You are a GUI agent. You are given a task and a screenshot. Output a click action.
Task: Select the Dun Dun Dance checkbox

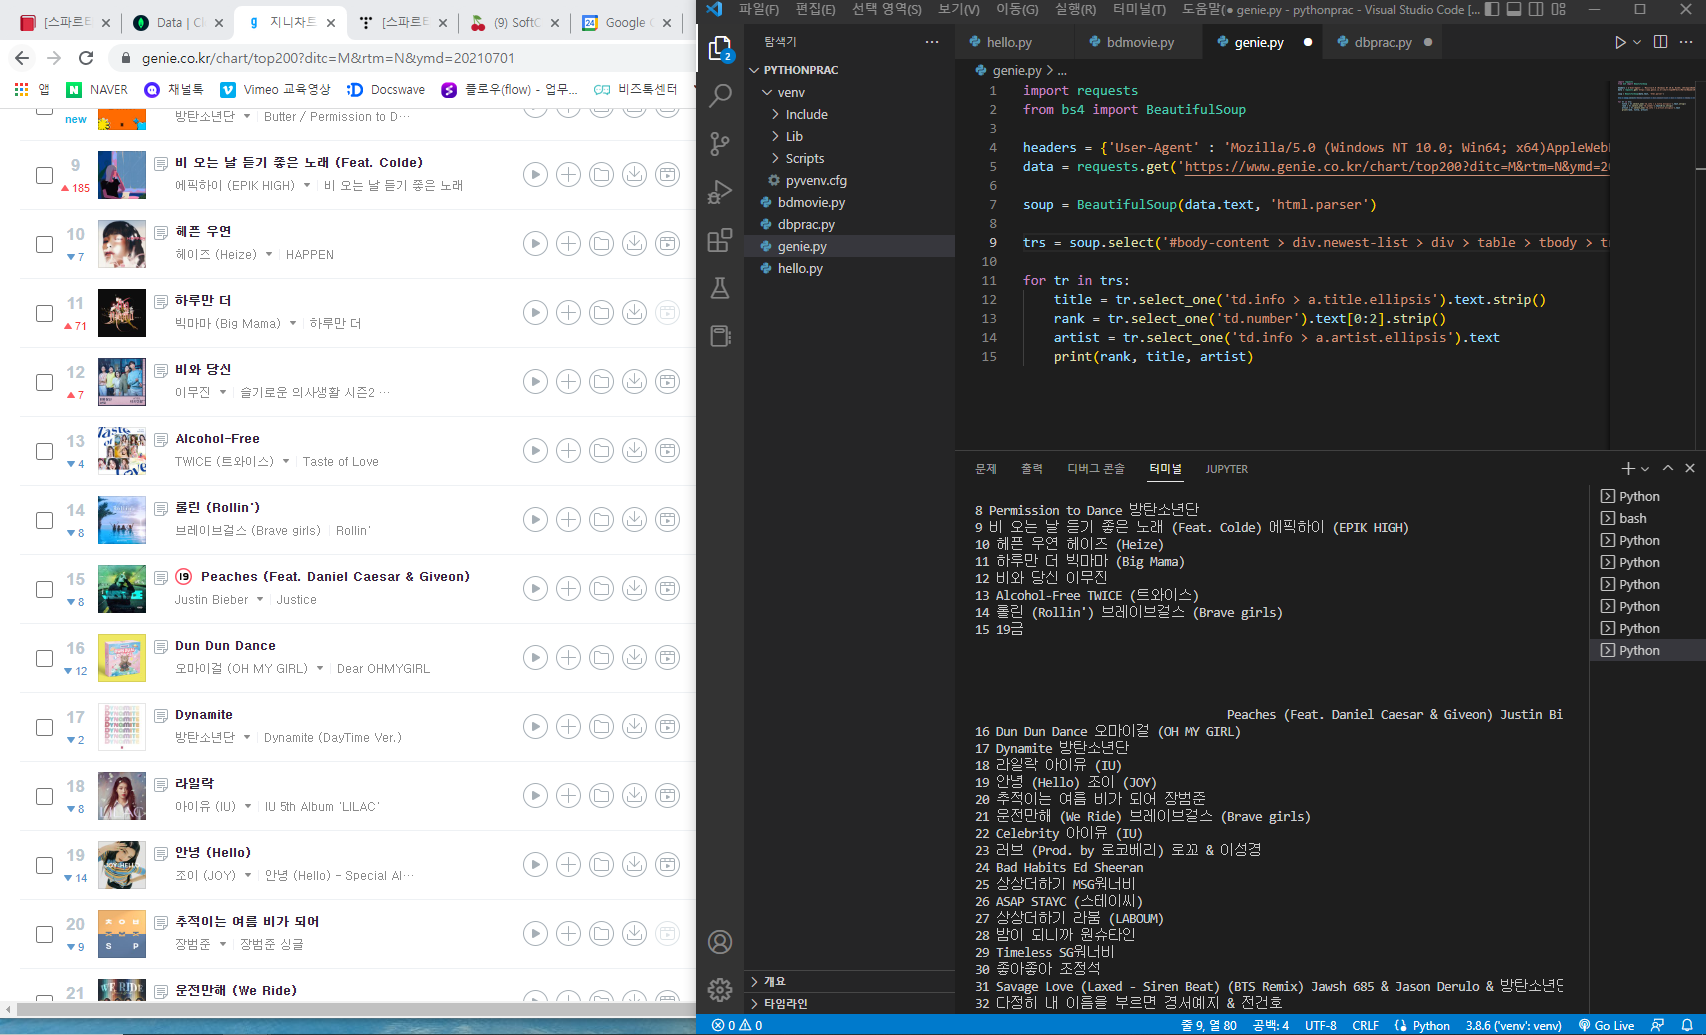click(x=44, y=658)
